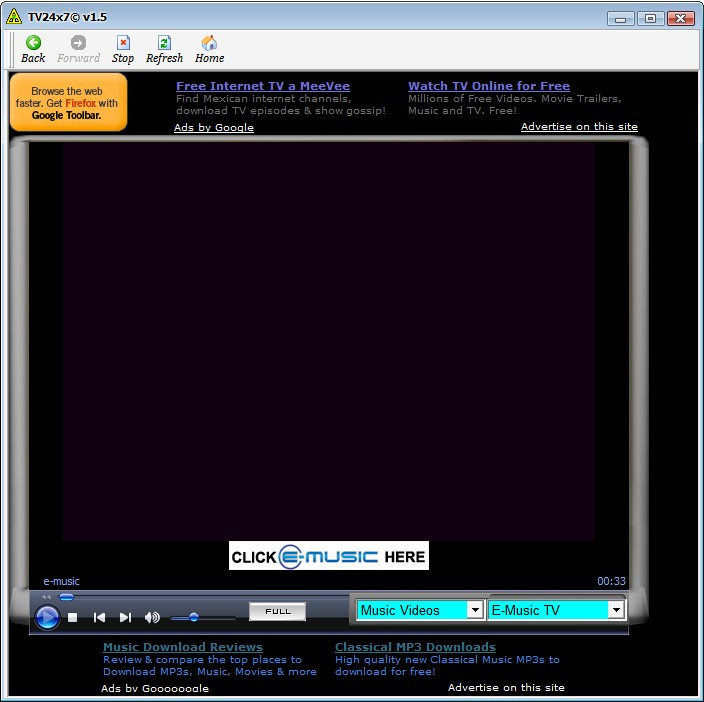The height and width of the screenshot is (702, 704).
Task: Open 'Music Download Reviews' link
Action: pyautogui.click(x=183, y=647)
